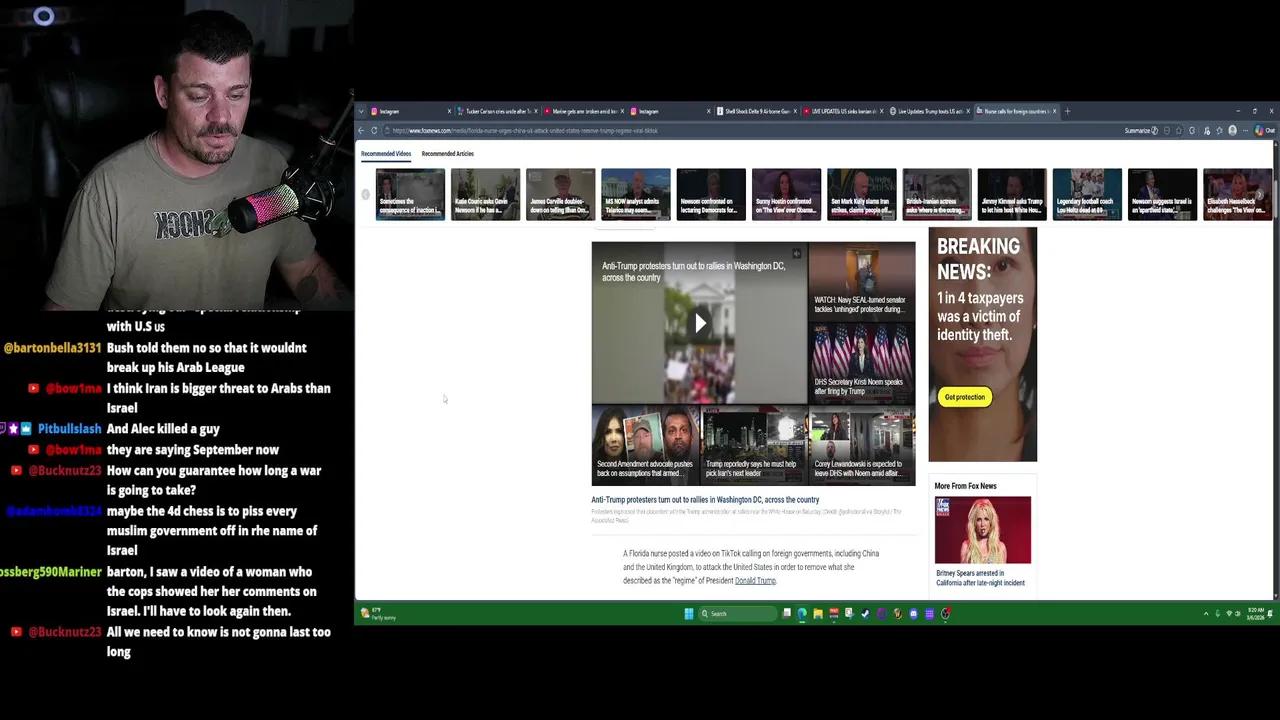This screenshot has height=720, width=1280.
Task: Open the Chat assistant button
Action: pos(1265,130)
